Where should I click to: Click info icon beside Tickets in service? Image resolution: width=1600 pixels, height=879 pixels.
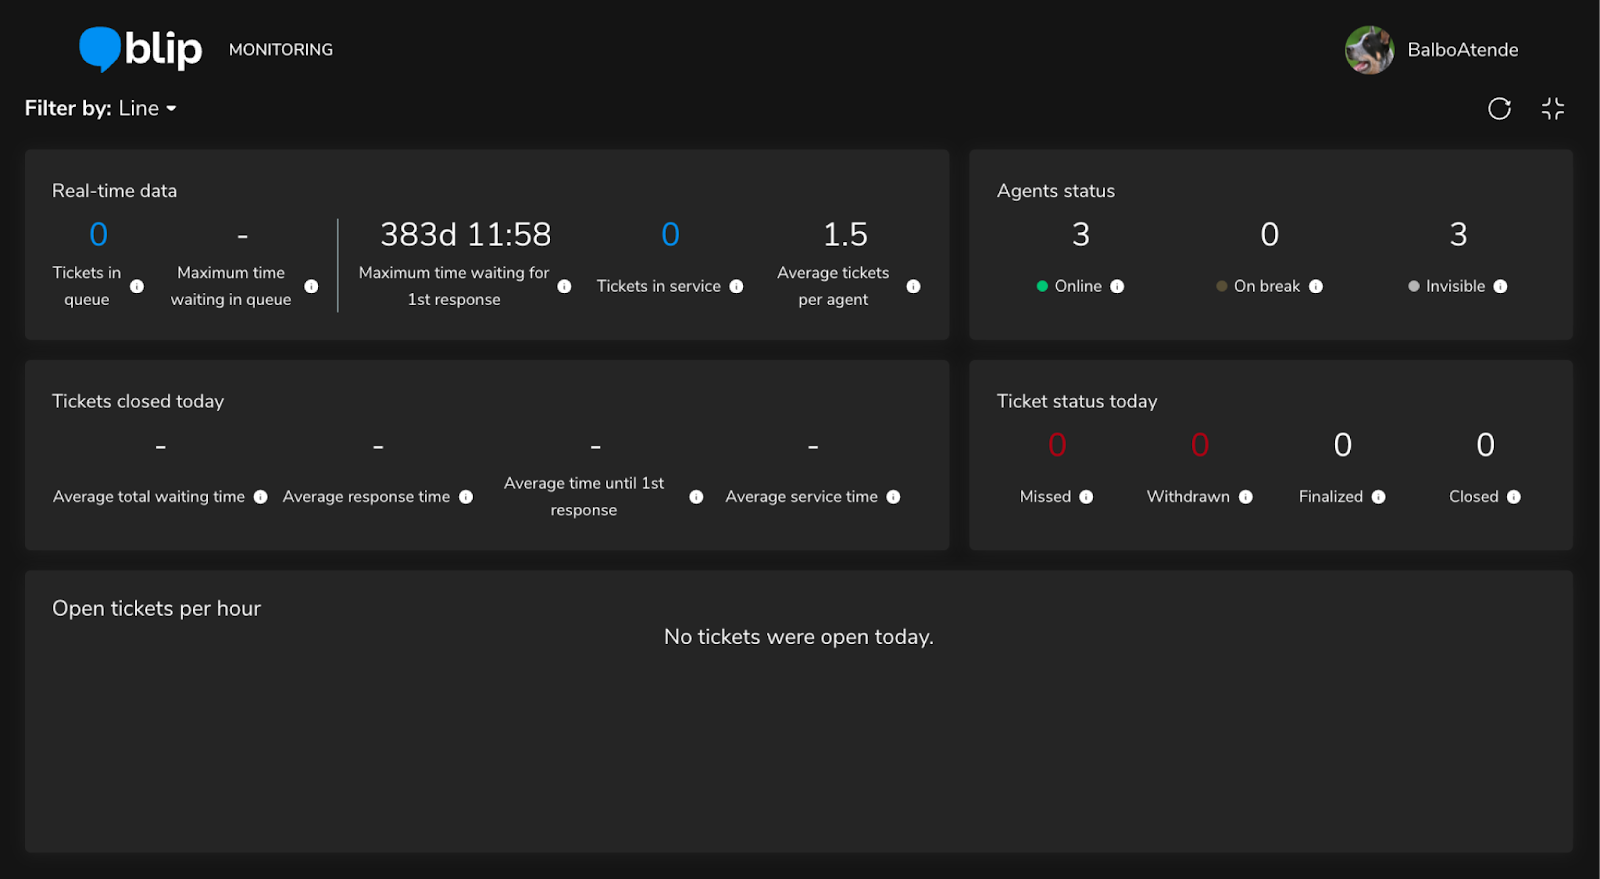[x=736, y=286]
